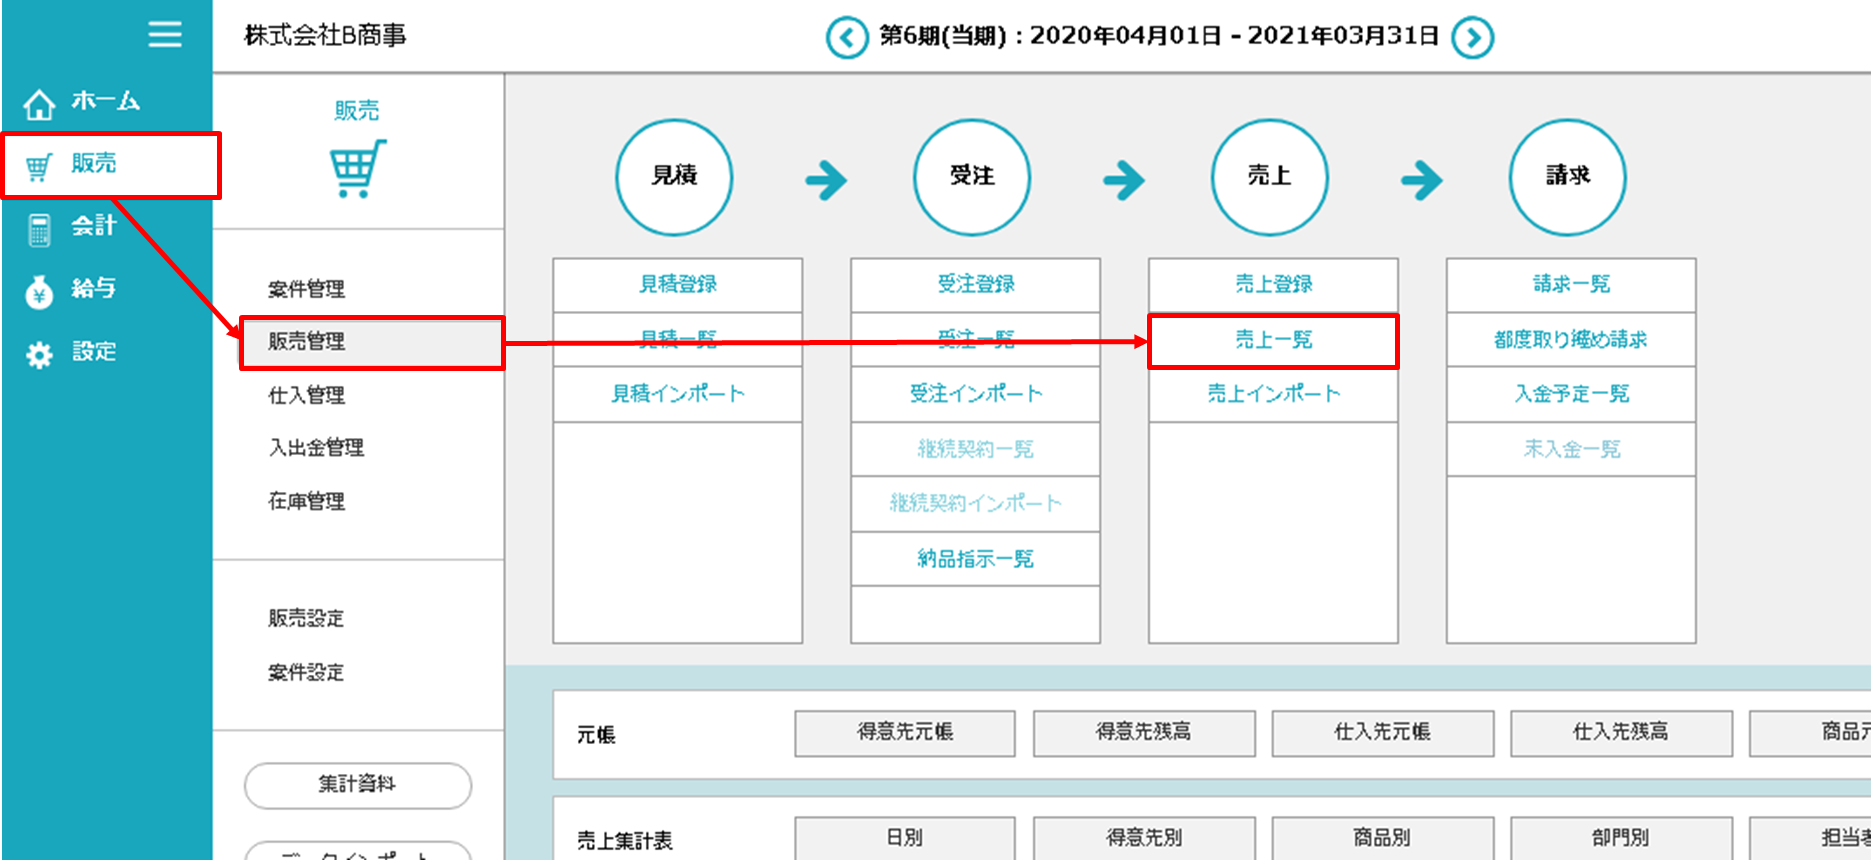Advance to next fiscal period arrow
This screenshot has height=860, width=1871.
[x=1472, y=38]
